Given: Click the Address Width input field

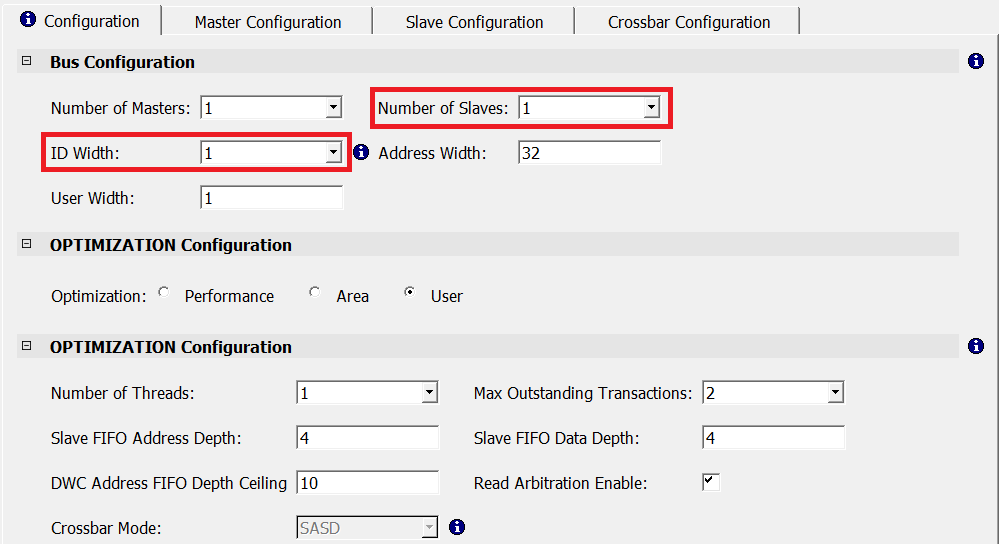Looking at the screenshot, I should pyautogui.click(x=589, y=153).
